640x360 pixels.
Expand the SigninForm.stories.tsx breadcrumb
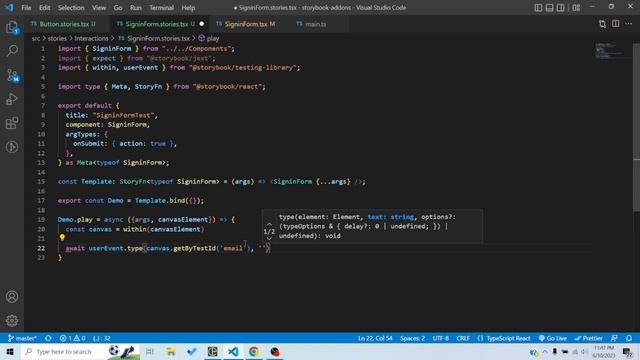(x=158, y=38)
